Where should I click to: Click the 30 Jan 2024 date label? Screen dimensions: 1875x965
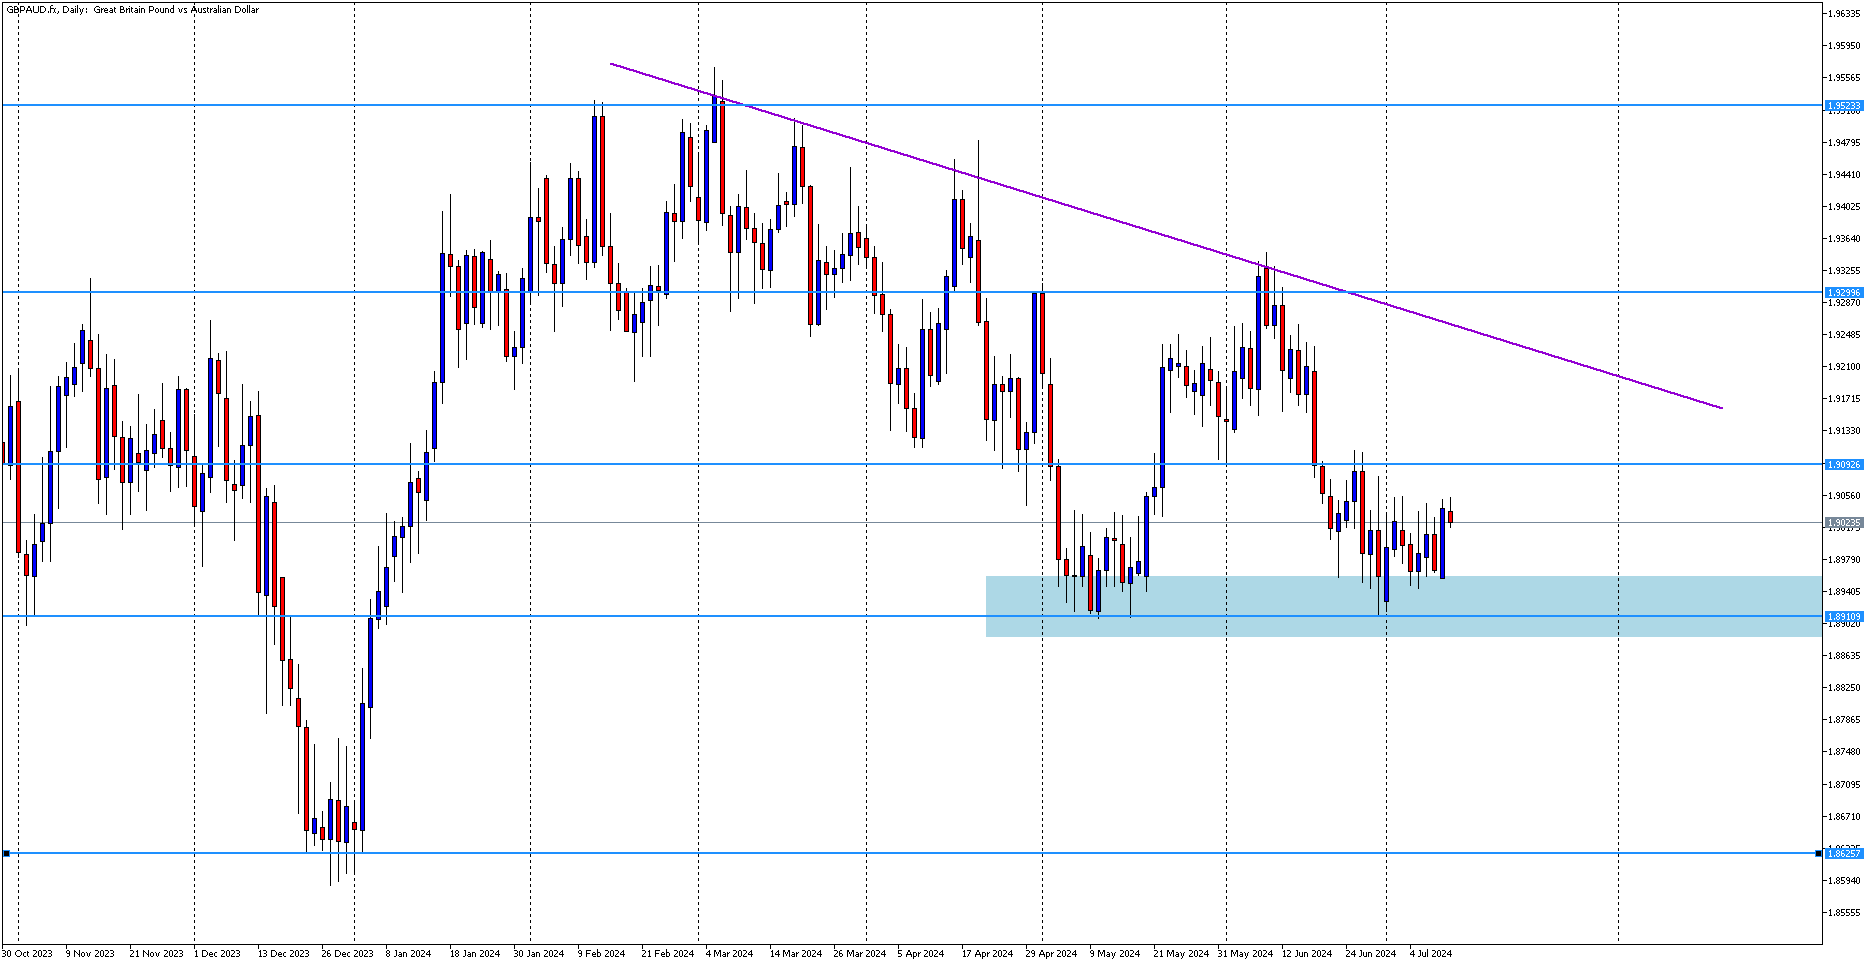pyautogui.click(x=539, y=954)
